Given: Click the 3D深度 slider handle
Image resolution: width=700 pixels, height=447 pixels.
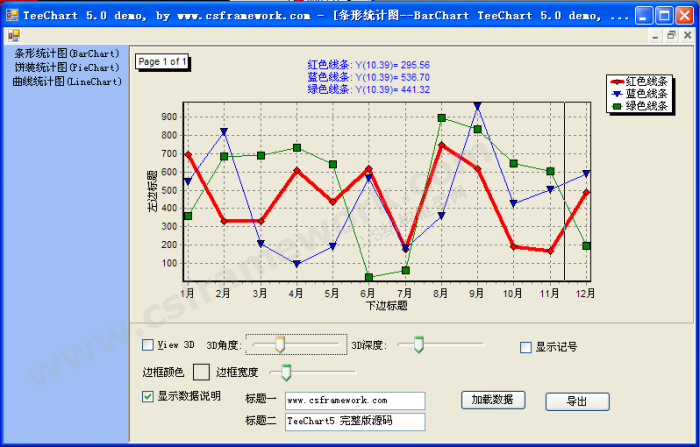Looking at the screenshot, I should tap(418, 345).
